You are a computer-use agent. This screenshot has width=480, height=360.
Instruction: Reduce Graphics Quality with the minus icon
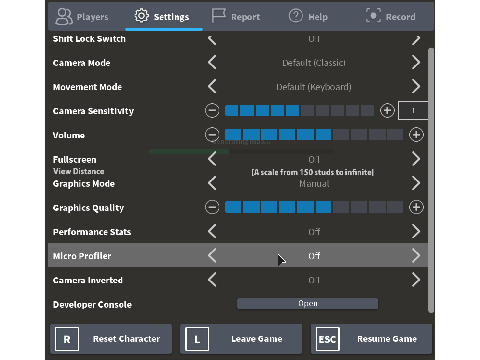pos(212,207)
